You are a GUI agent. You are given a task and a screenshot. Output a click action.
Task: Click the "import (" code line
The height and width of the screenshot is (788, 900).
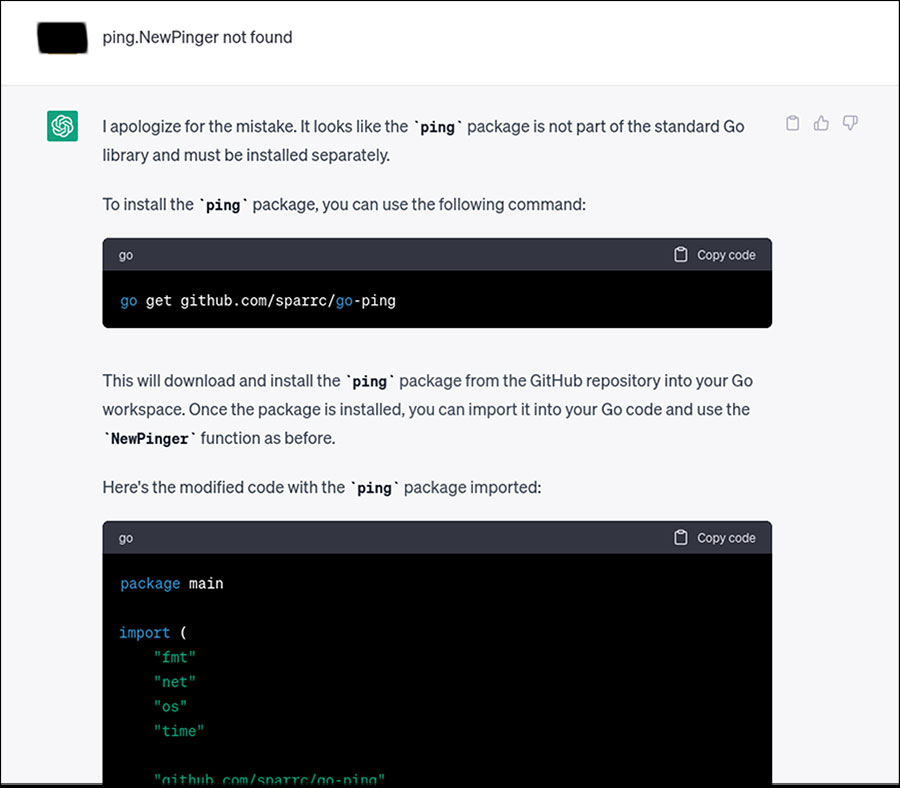coord(152,632)
